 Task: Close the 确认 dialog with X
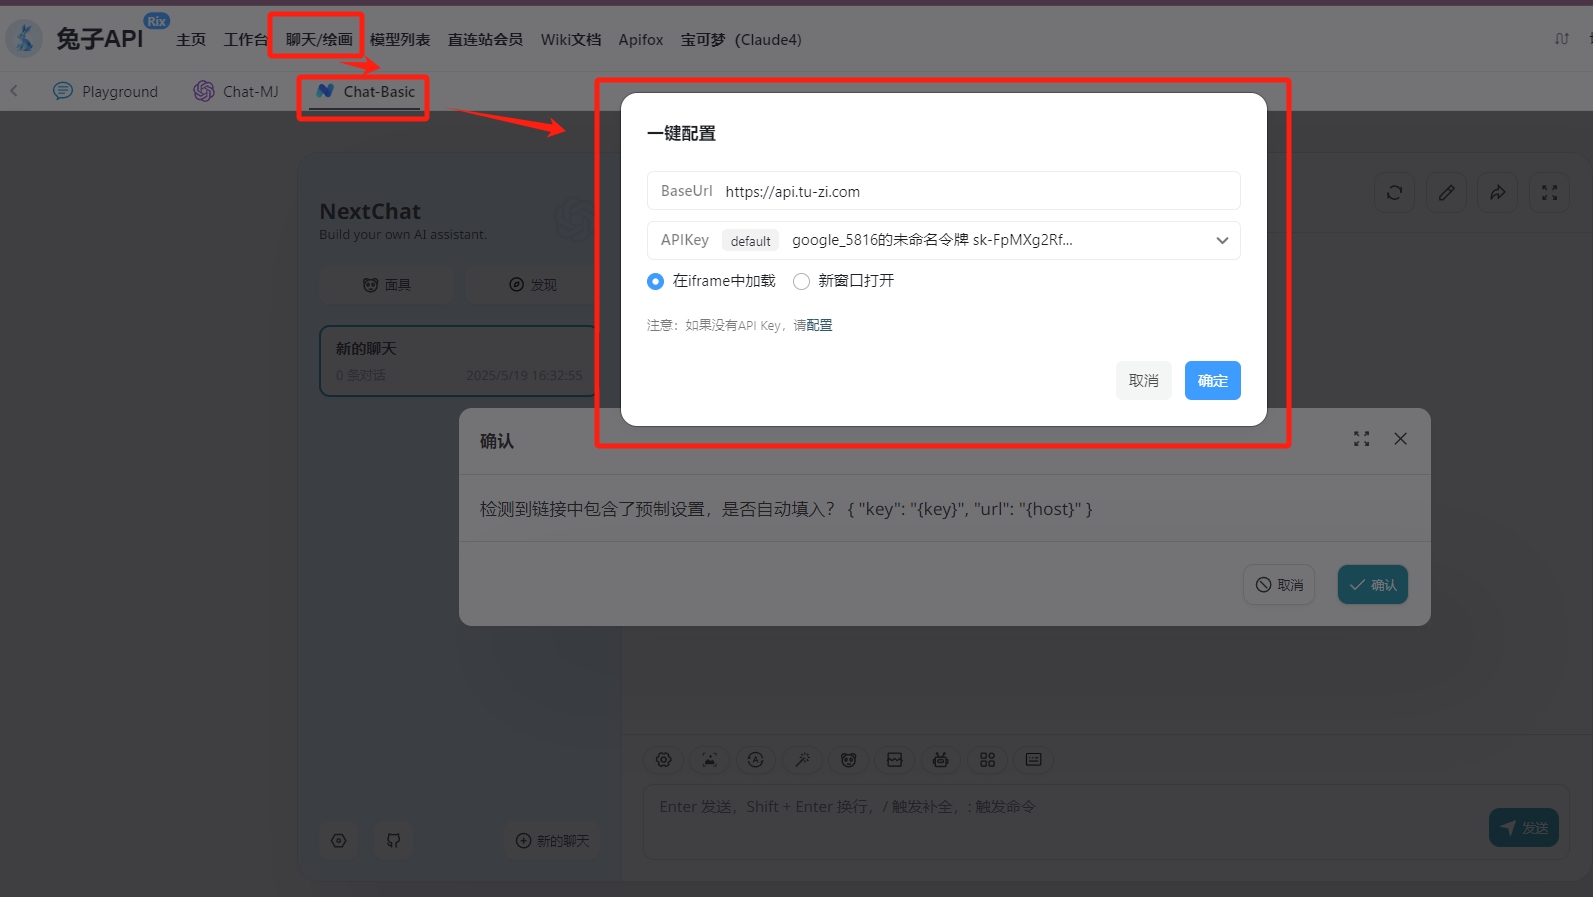tap(1400, 439)
